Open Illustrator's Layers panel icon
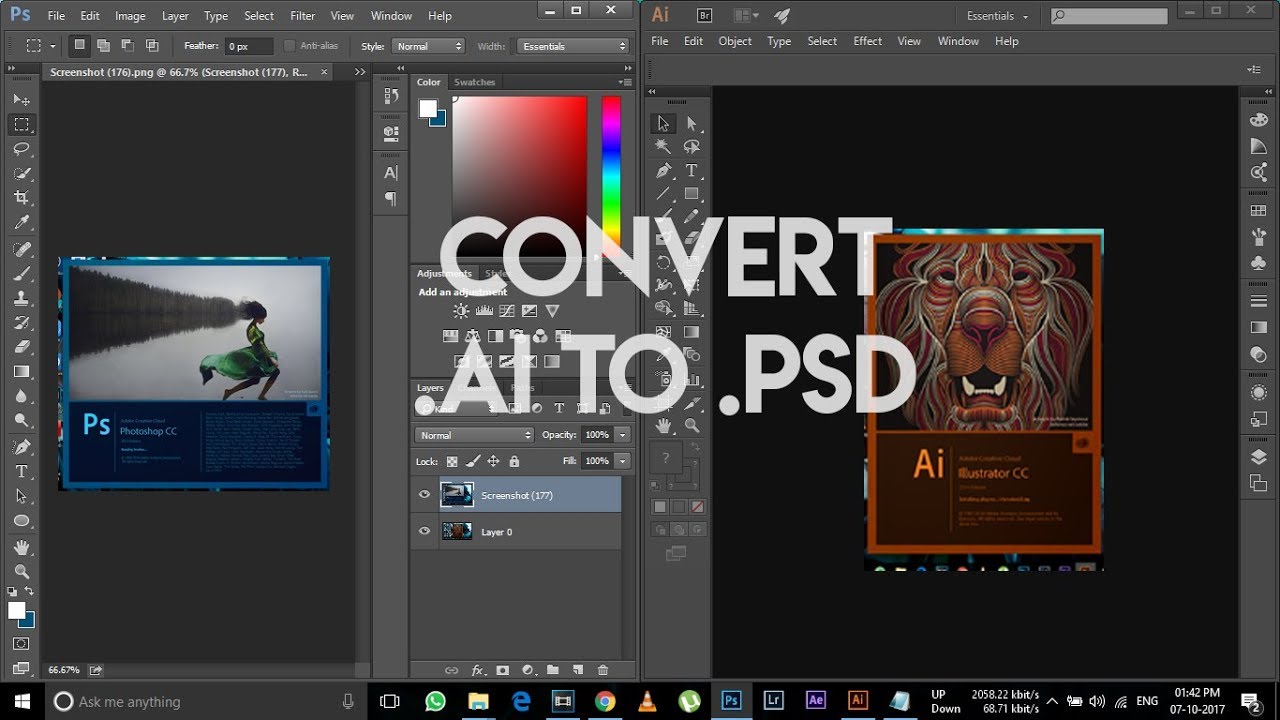Viewport: 1280px width, 720px height. coord(1259,458)
